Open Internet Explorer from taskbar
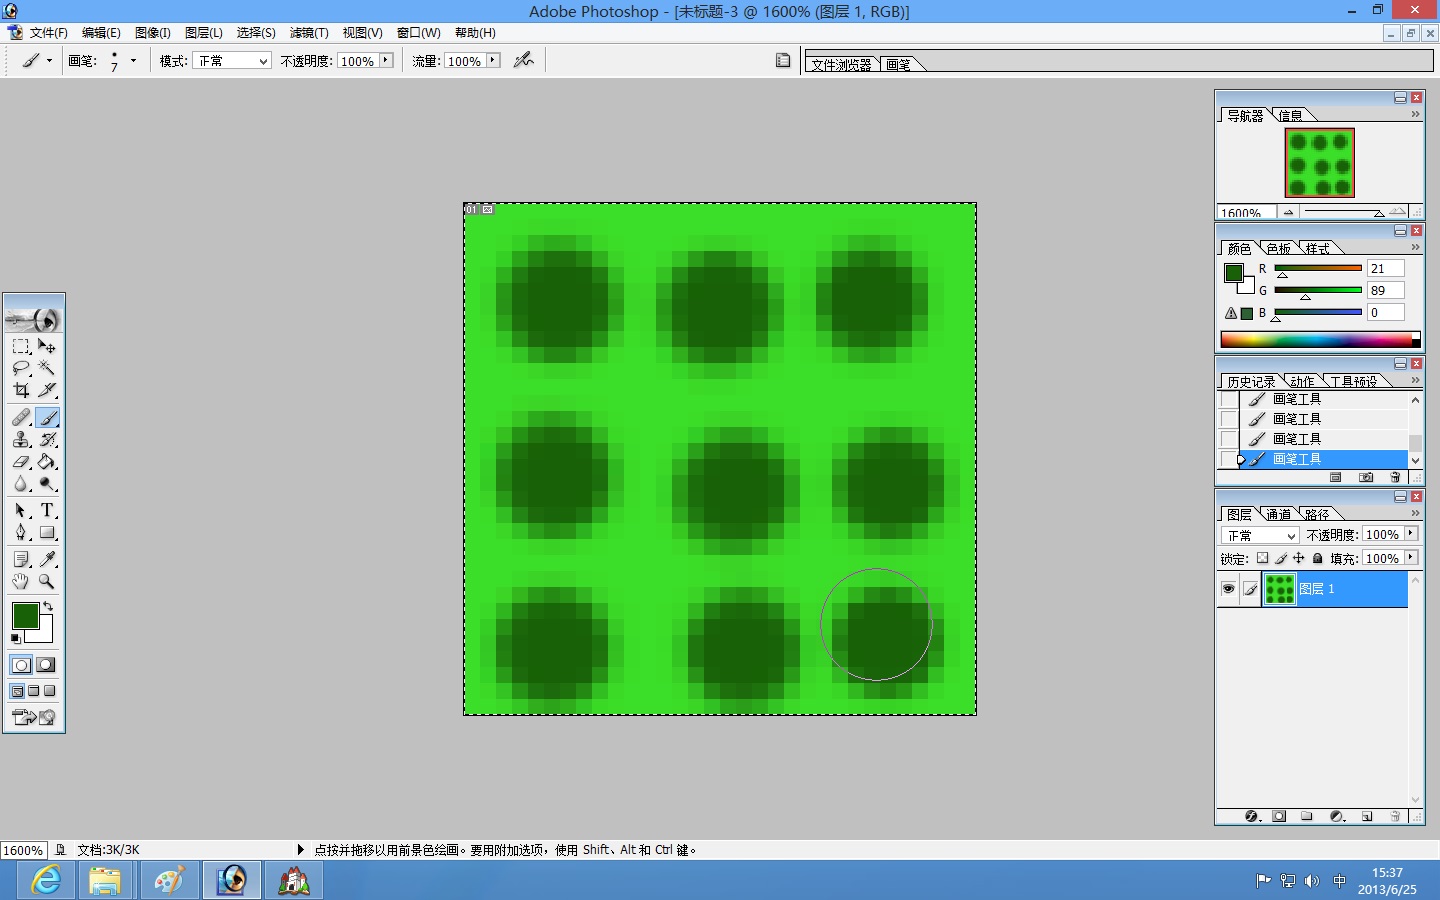Viewport: 1440px width, 900px height. point(47,881)
